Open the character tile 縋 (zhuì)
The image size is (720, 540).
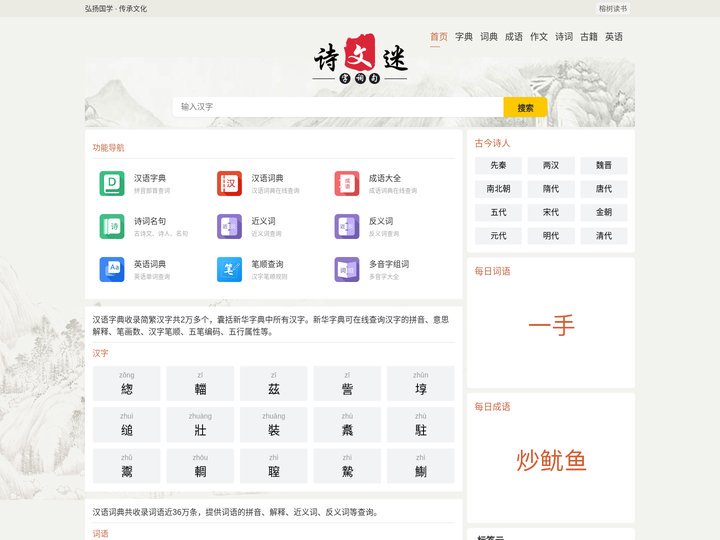(x=127, y=425)
